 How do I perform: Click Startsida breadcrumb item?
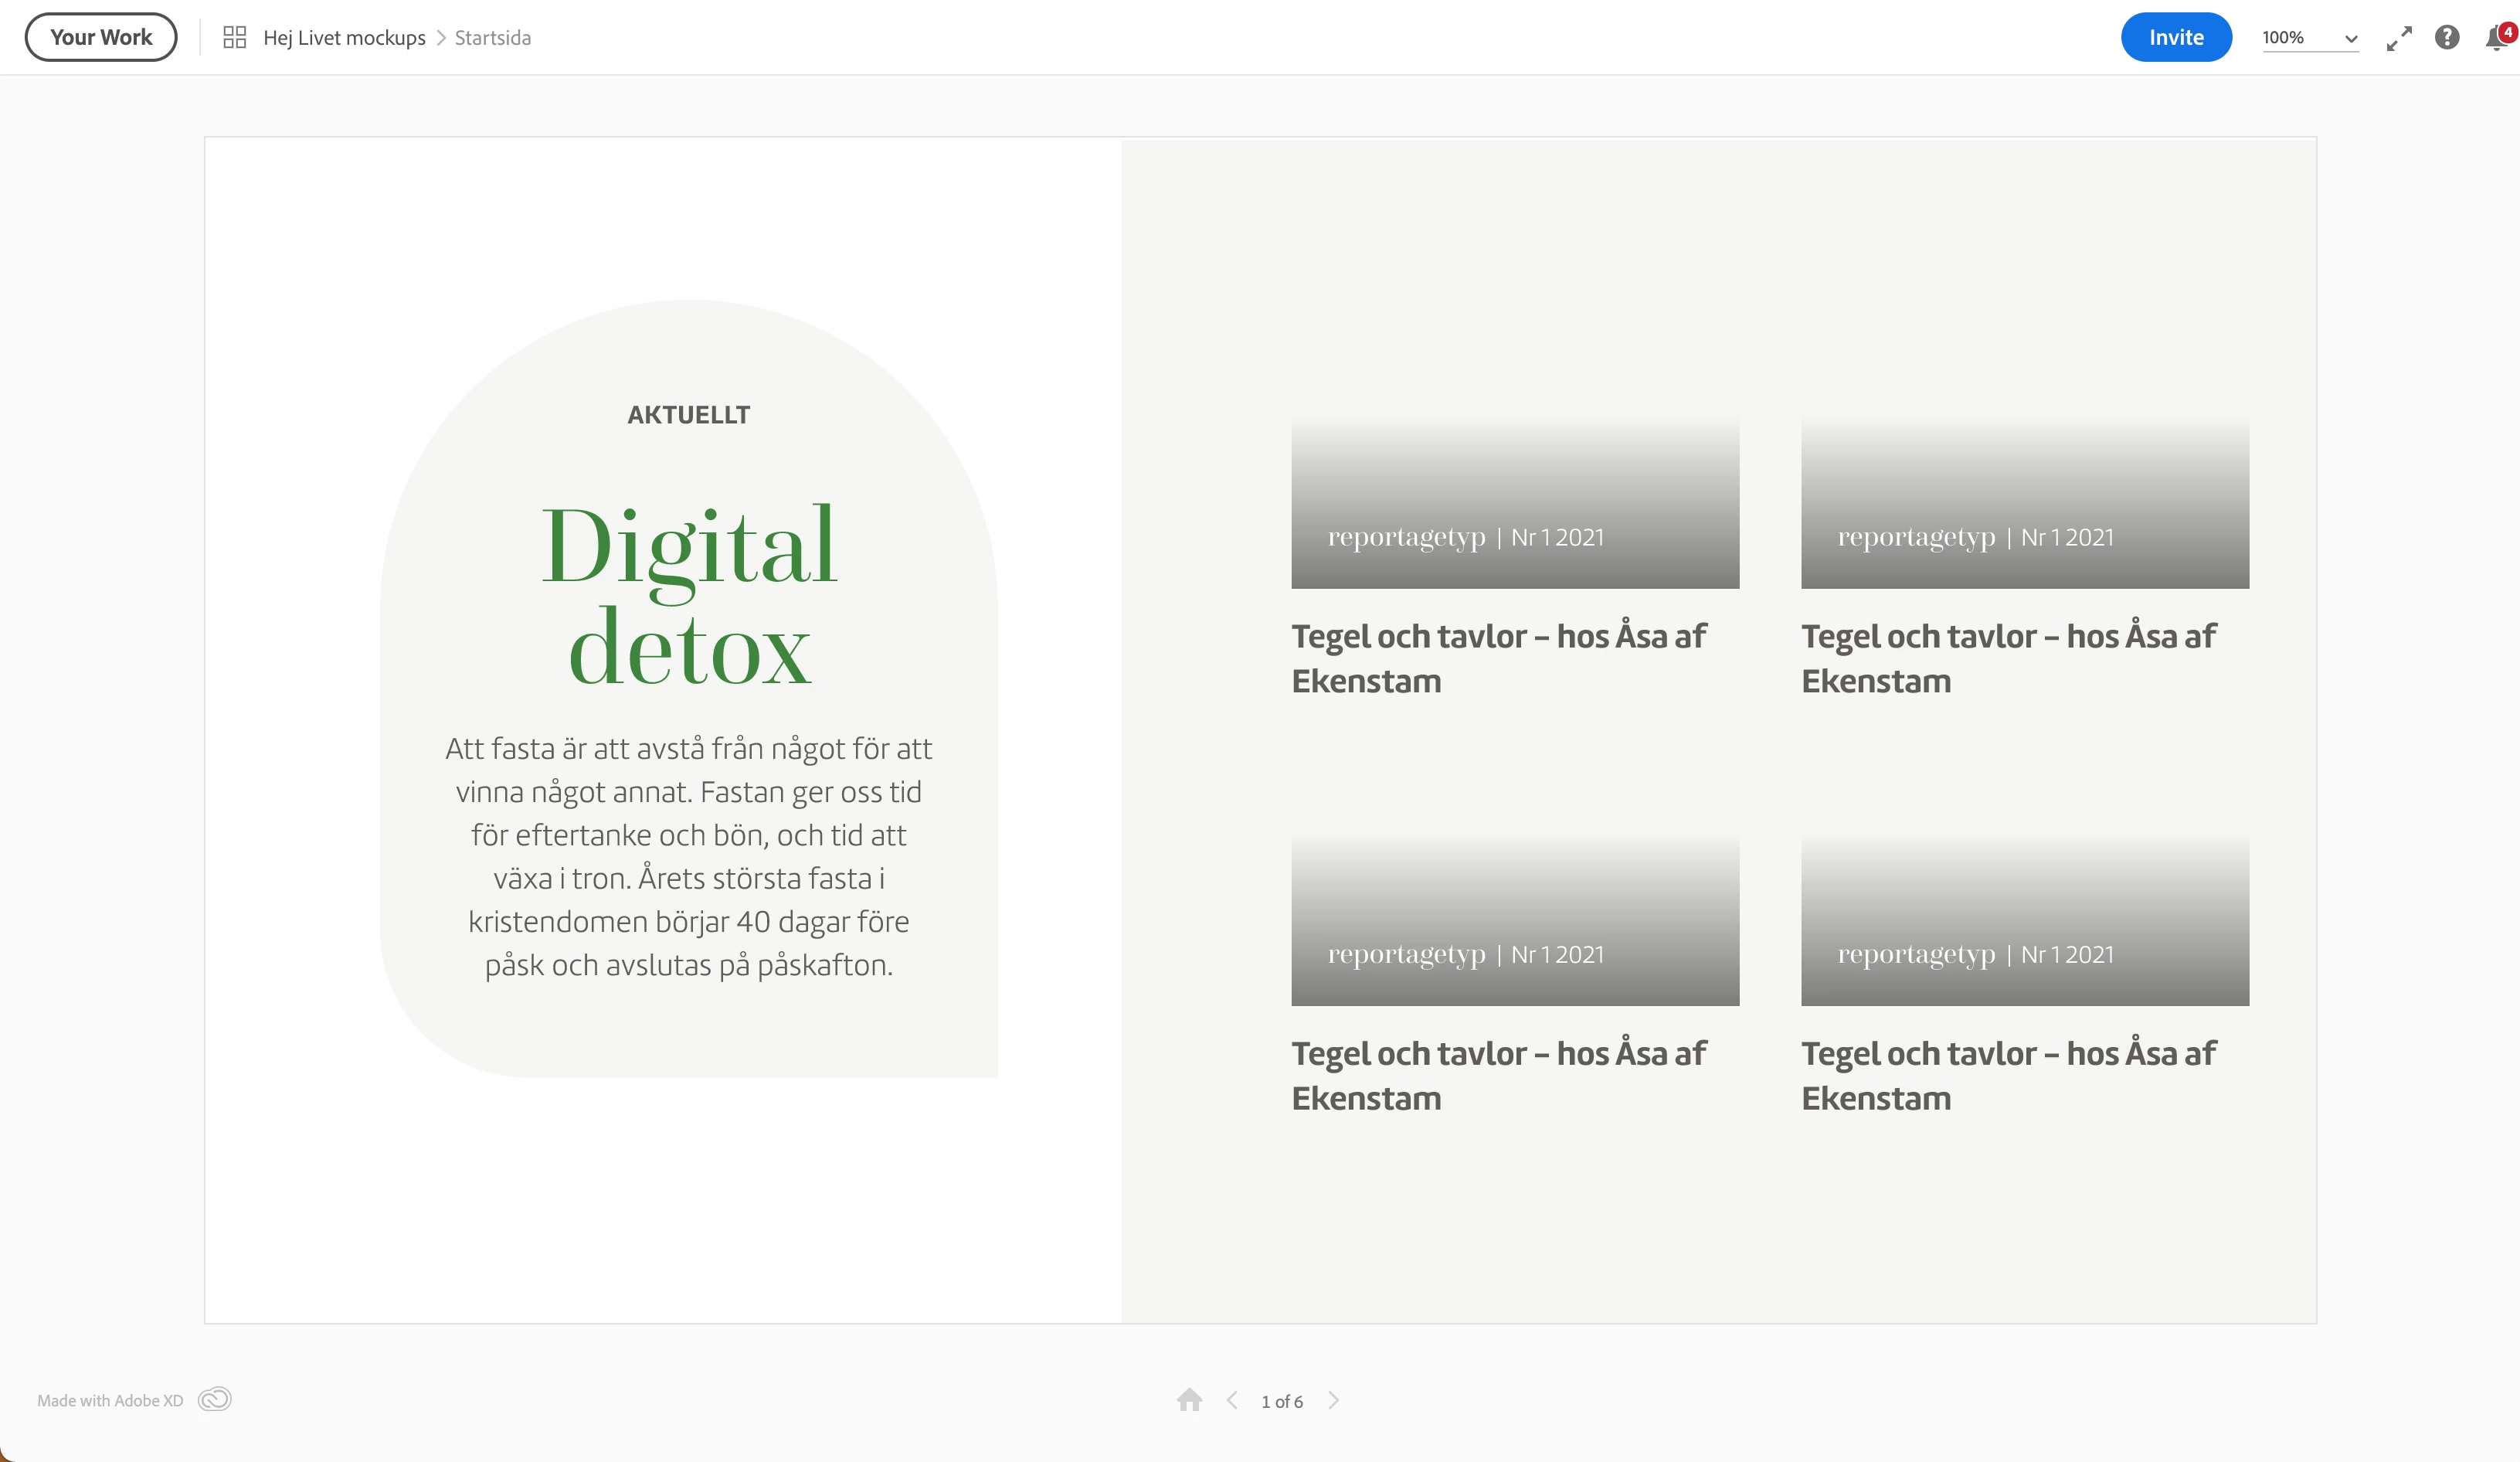click(493, 38)
